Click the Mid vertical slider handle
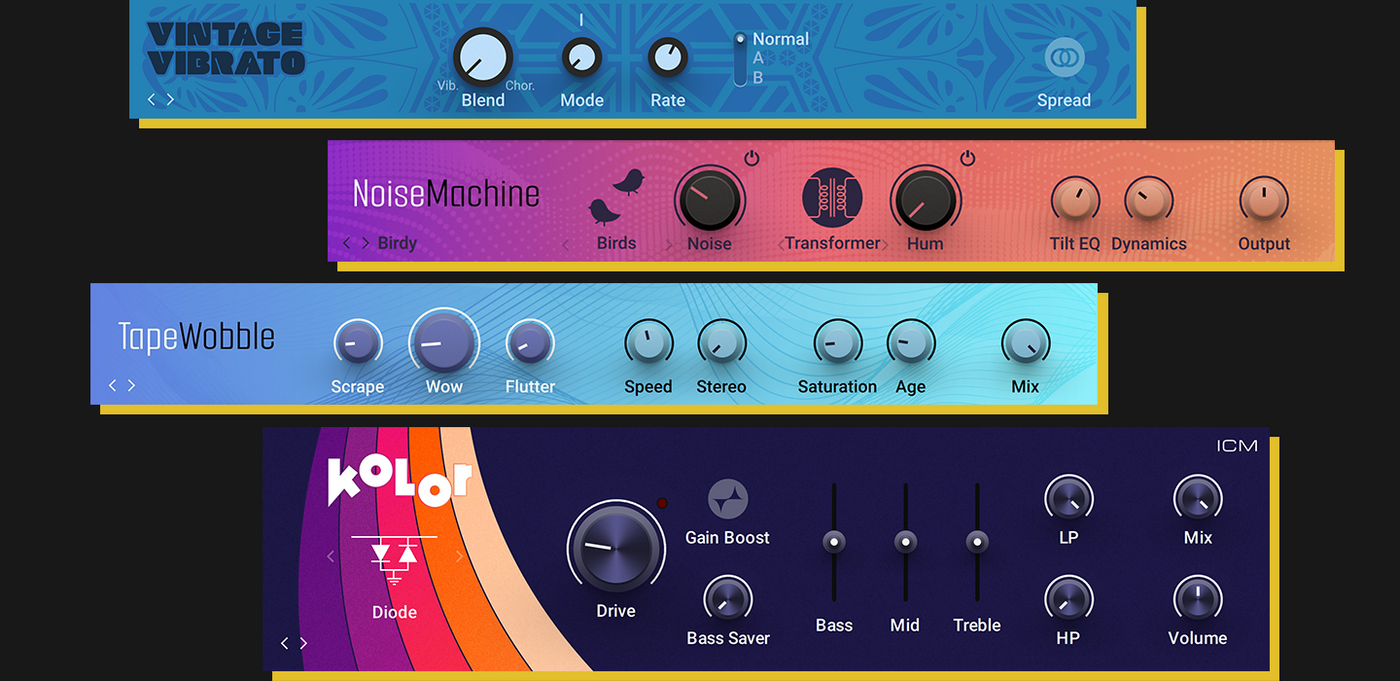The image size is (1400, 681). pyautogui.click(x=905, y=542)
